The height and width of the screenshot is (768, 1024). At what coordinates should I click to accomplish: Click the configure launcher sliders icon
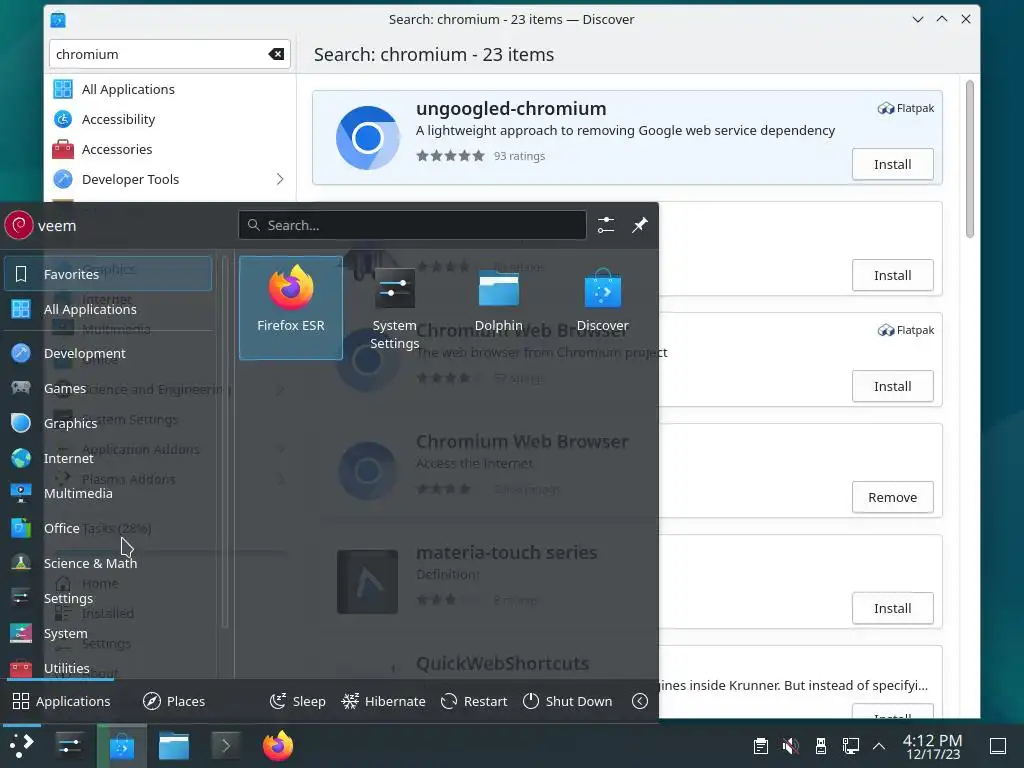coord(605,225)
